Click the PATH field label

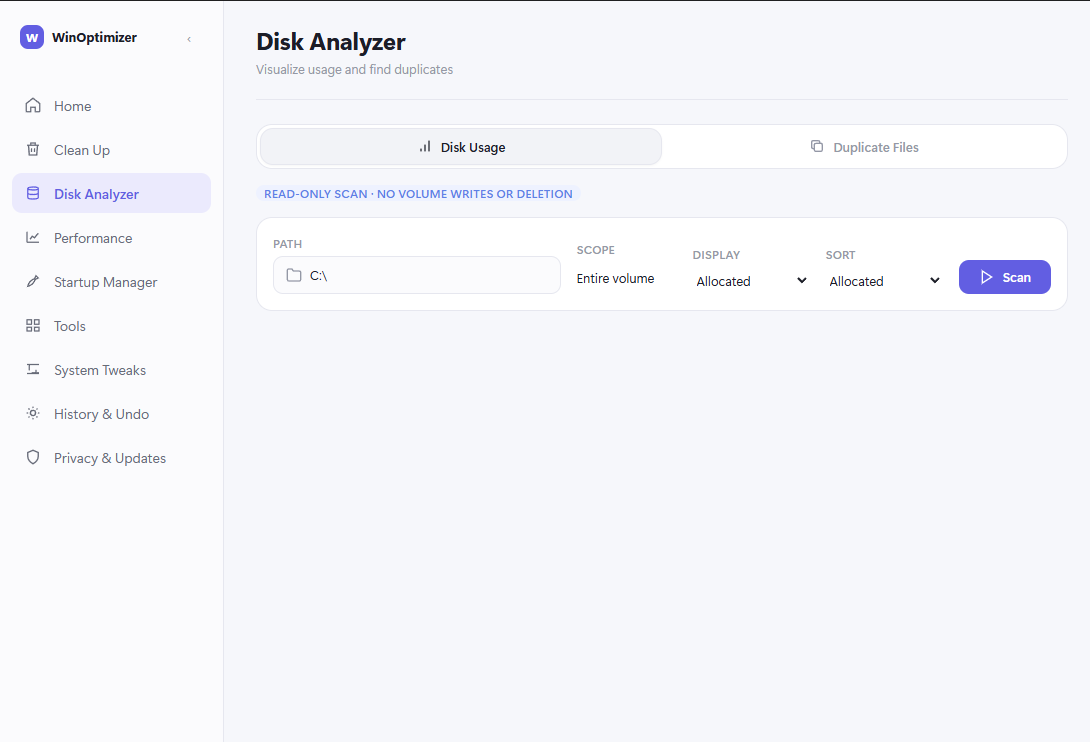point(288,244)
